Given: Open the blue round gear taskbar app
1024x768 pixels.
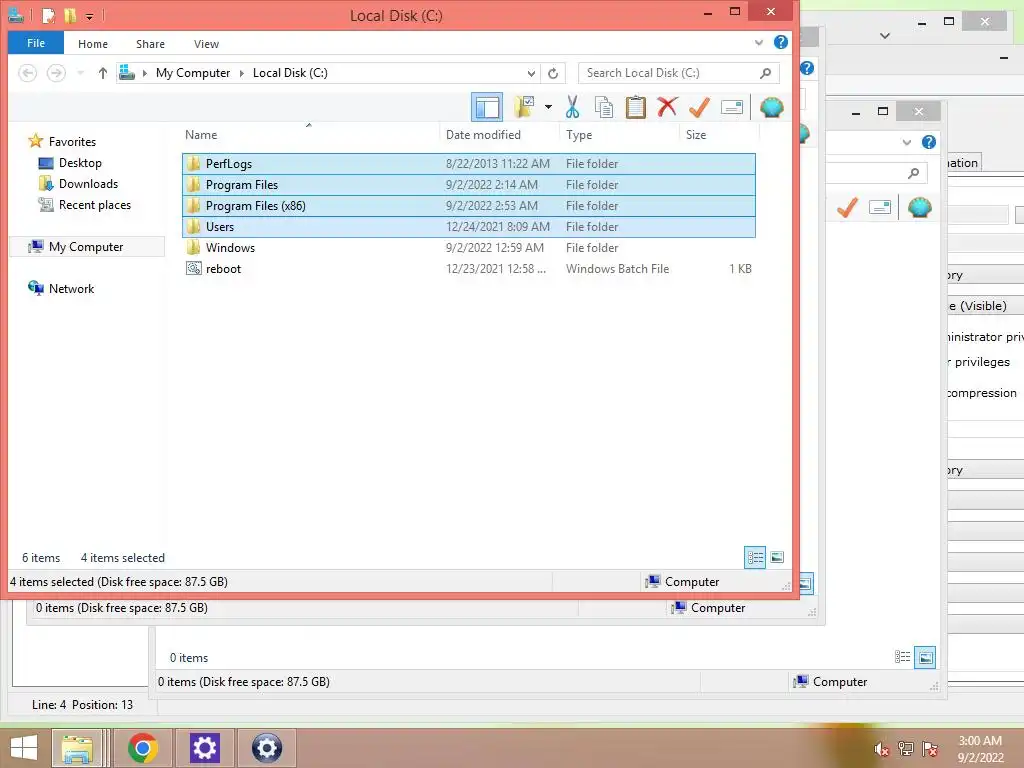Looking at the screenshot, I should pyautogui.click(x=266, y=748).
